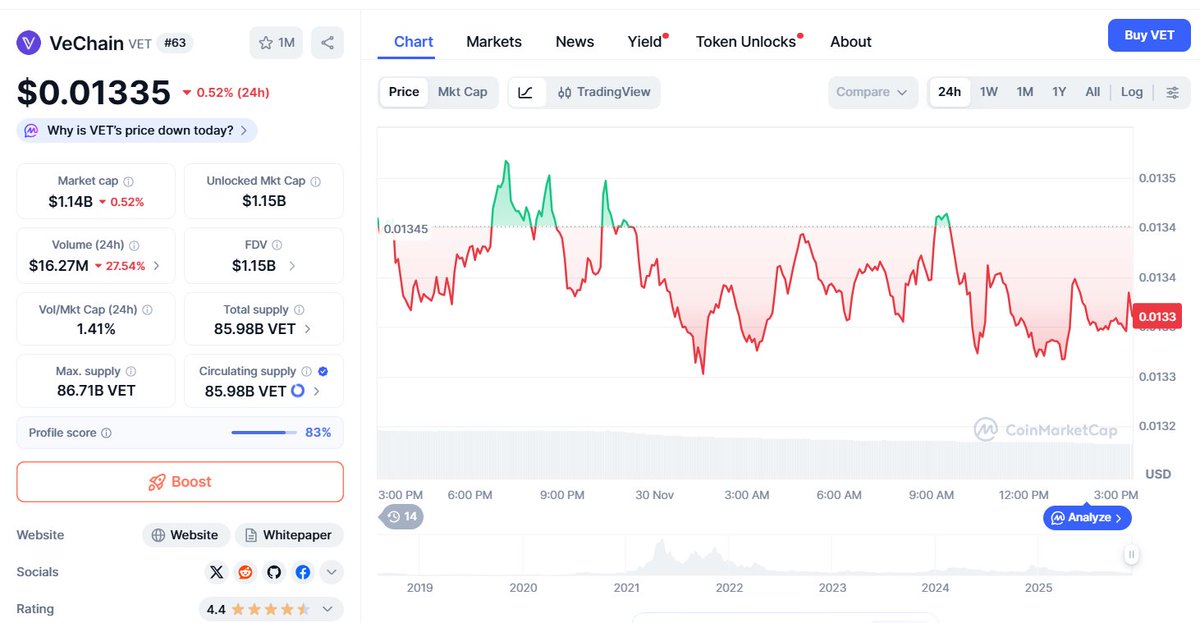Open the X (Twitter) social link

[217, 572]
